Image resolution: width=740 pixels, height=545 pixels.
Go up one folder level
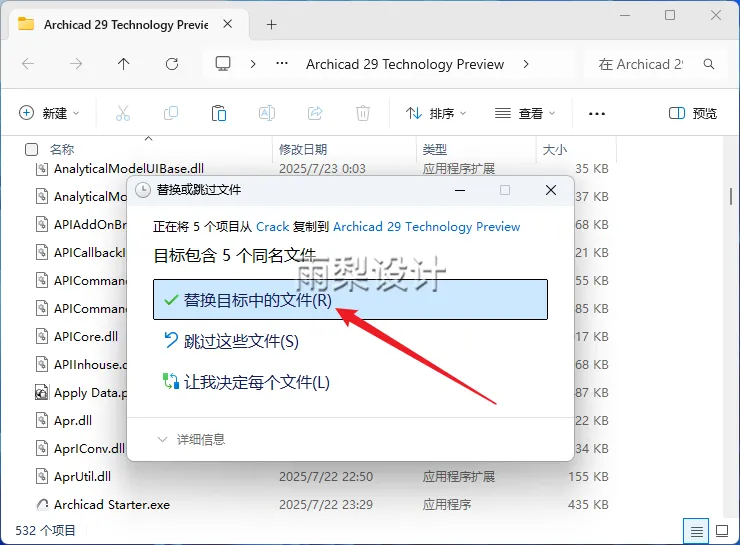point(124,64)
